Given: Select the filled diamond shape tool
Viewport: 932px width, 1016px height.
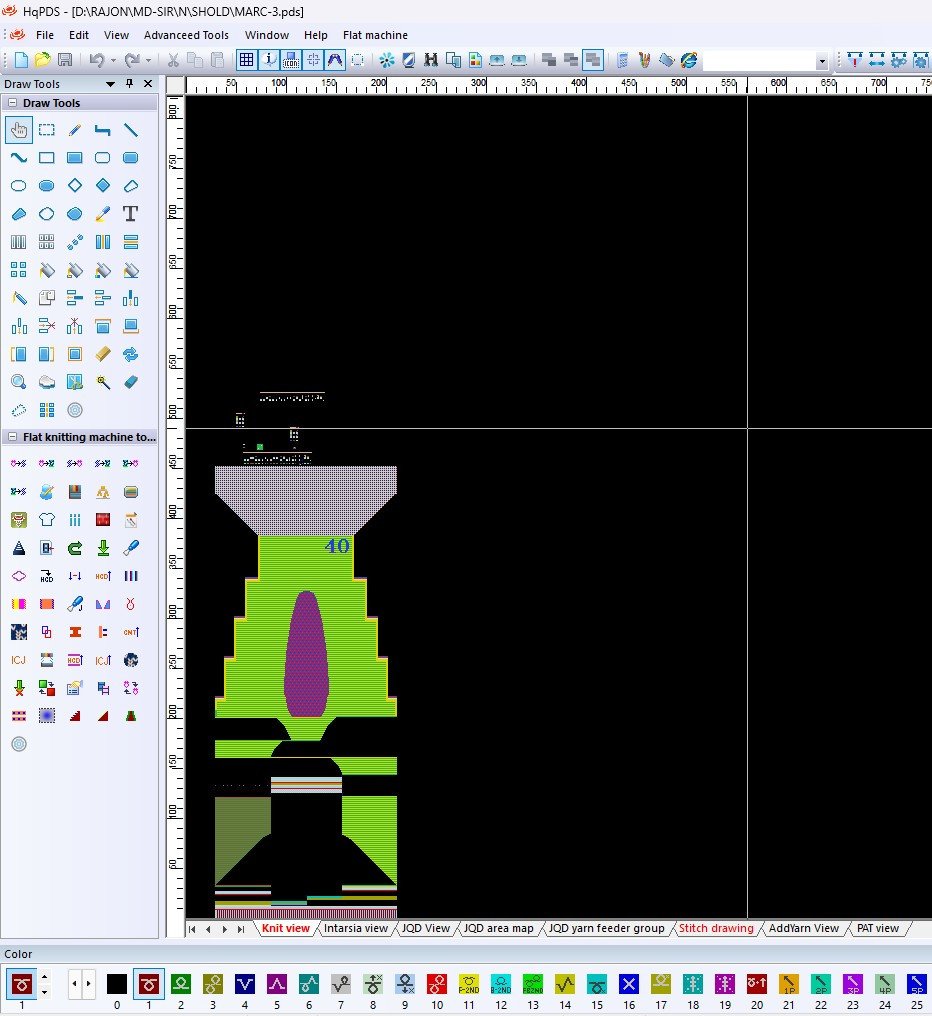Looking at the screenshot, I should tap(102, 186).
